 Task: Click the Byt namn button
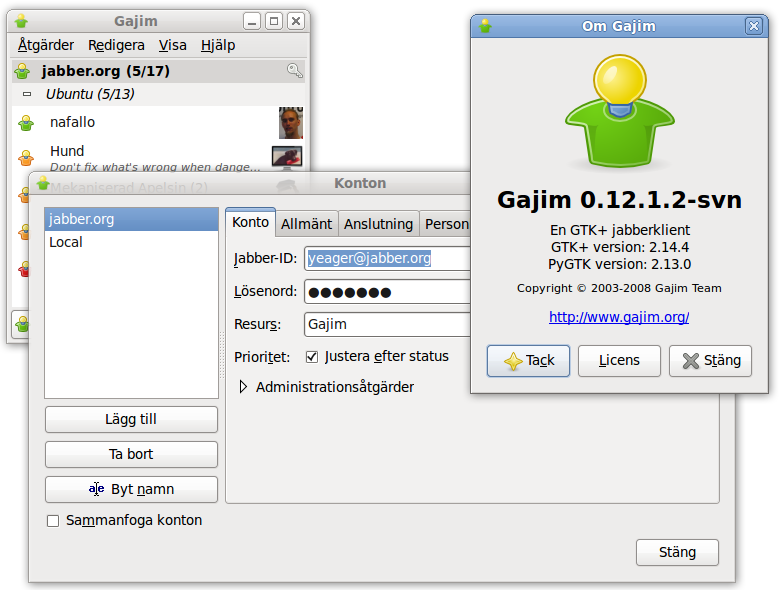tap(131, 490)
